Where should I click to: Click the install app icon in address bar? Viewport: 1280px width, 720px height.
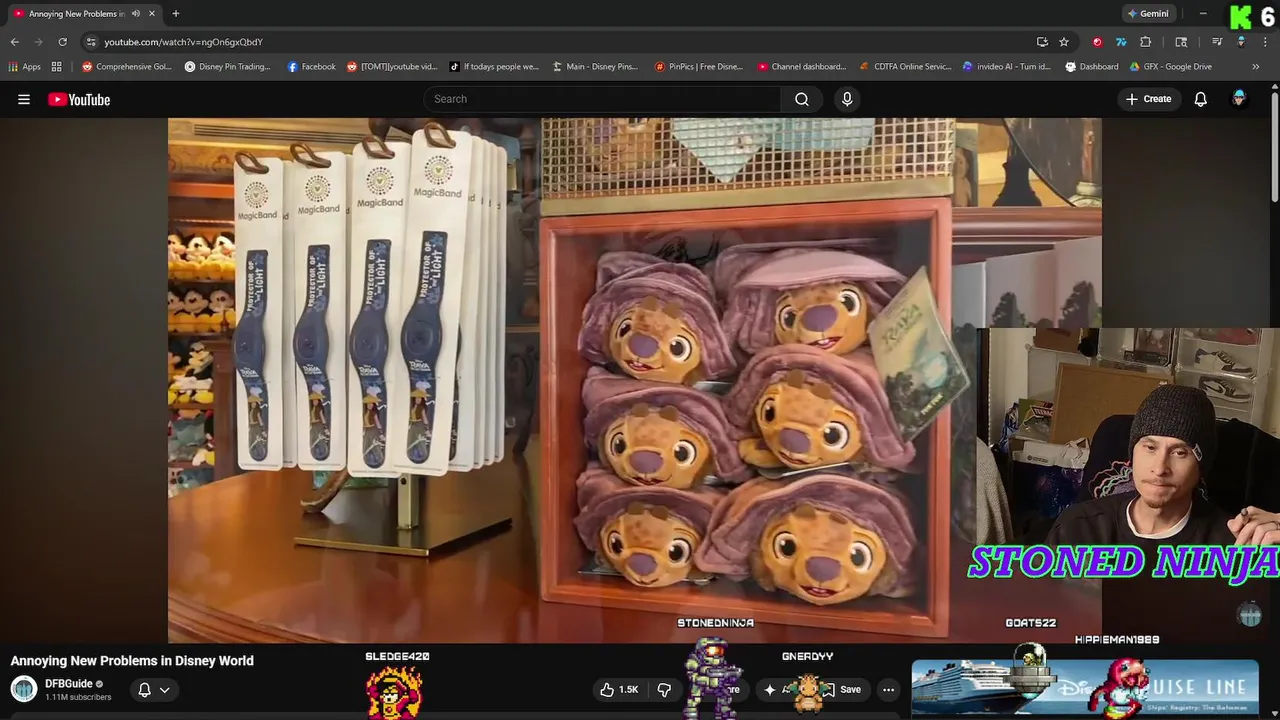(x=1042, y=42)
